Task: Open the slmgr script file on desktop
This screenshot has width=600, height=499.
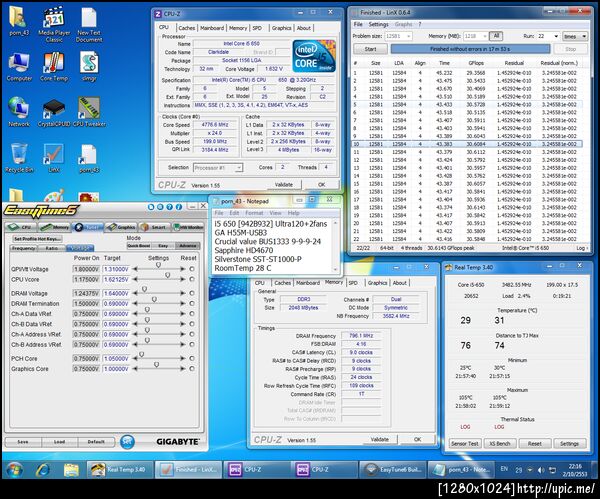Action: (x=89, y=67)
